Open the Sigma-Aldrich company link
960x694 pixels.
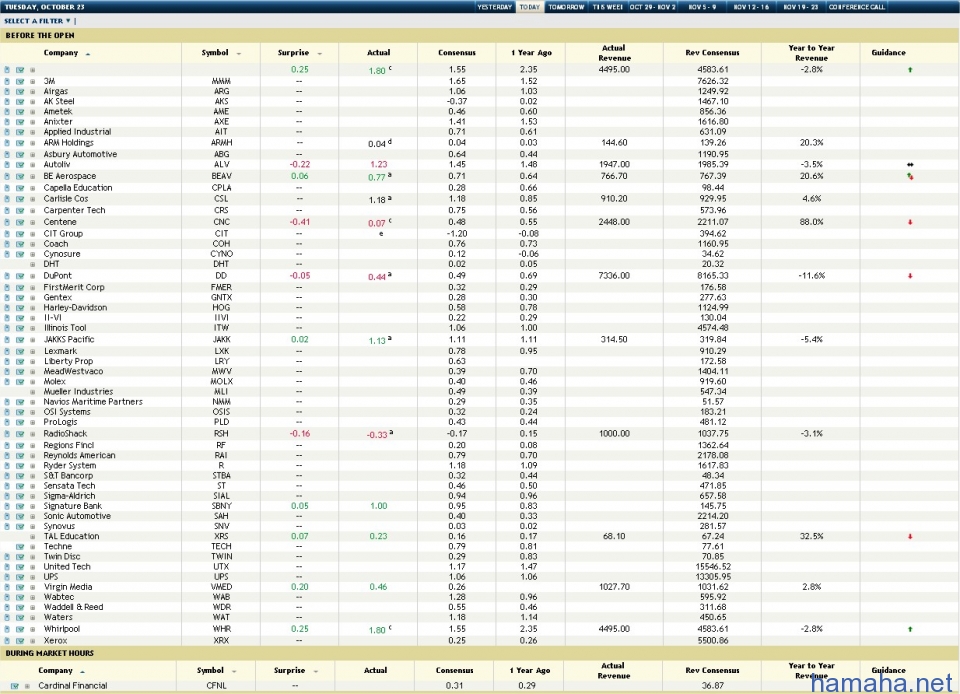coord(69,496)
